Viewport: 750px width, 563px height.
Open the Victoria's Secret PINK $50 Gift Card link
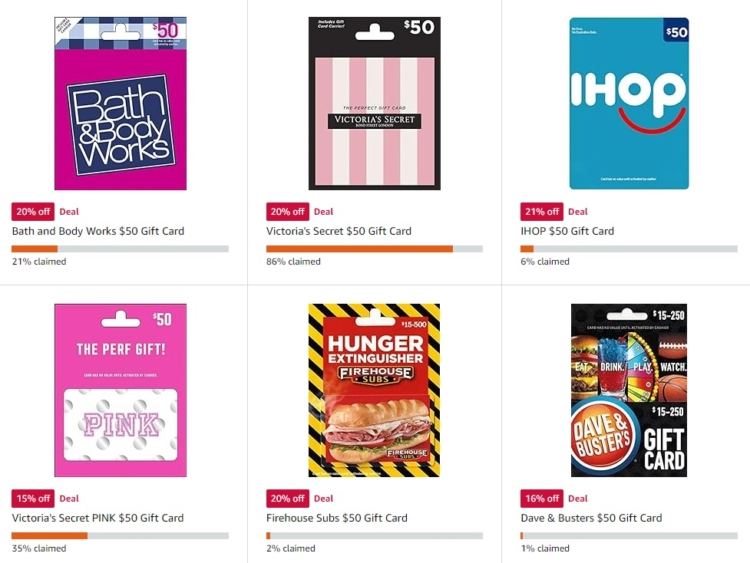(98, 518)
